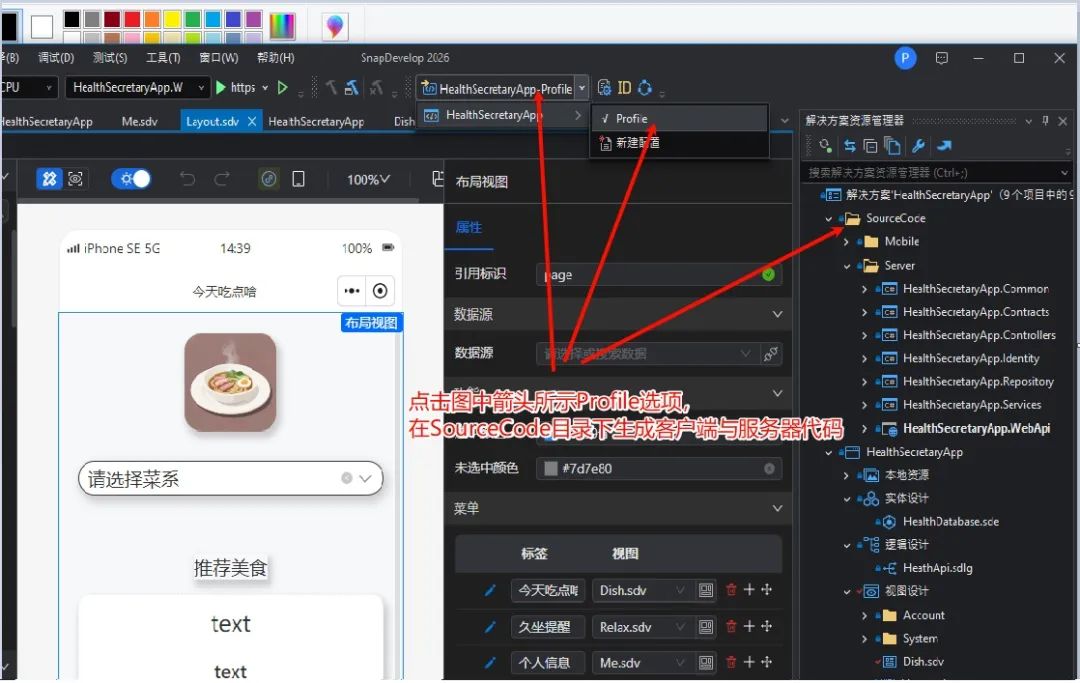
Task: Pin the solution explorer panel
Action: [1045, 120]
